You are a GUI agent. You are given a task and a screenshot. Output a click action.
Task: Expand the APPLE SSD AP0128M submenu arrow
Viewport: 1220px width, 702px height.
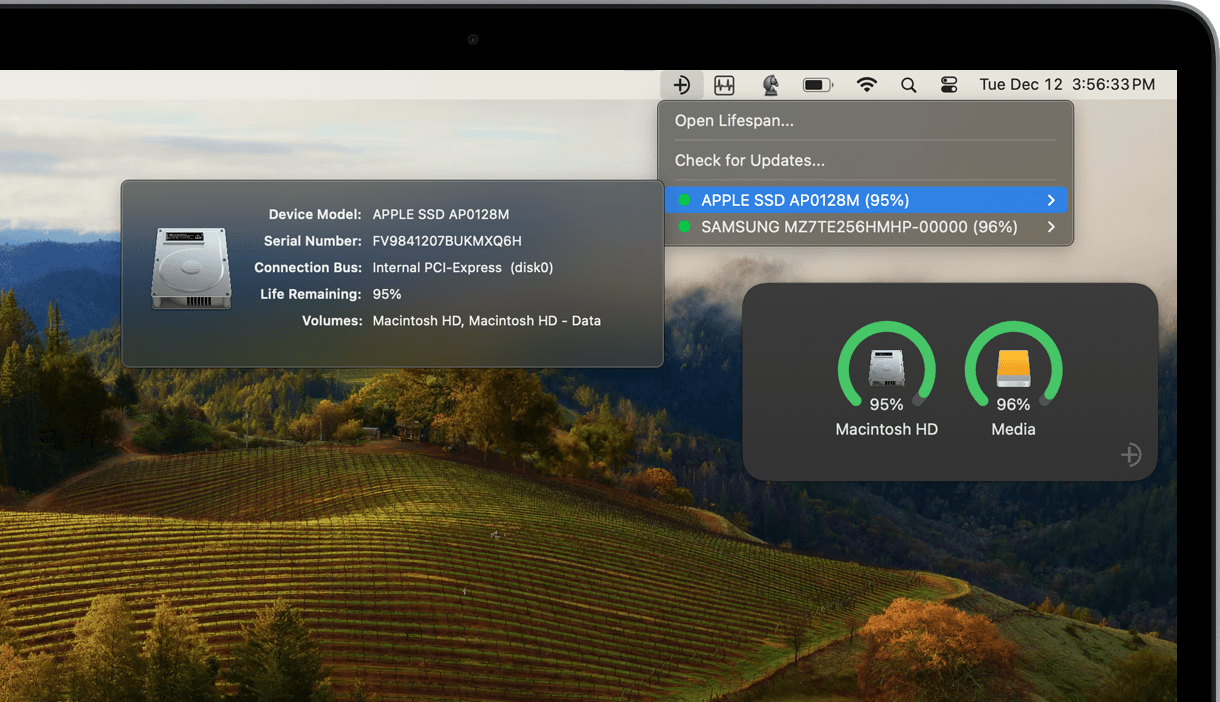(1051, 200)
